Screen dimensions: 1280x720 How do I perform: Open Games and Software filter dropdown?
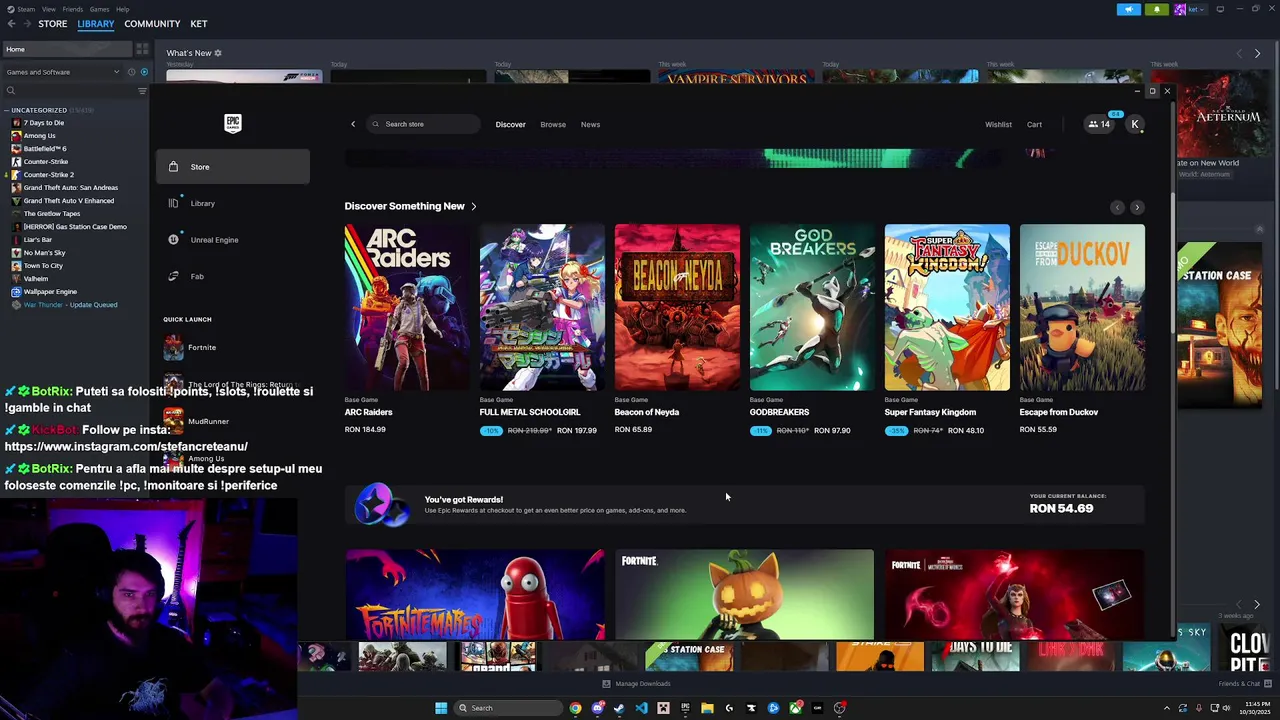tap(61, 72)
